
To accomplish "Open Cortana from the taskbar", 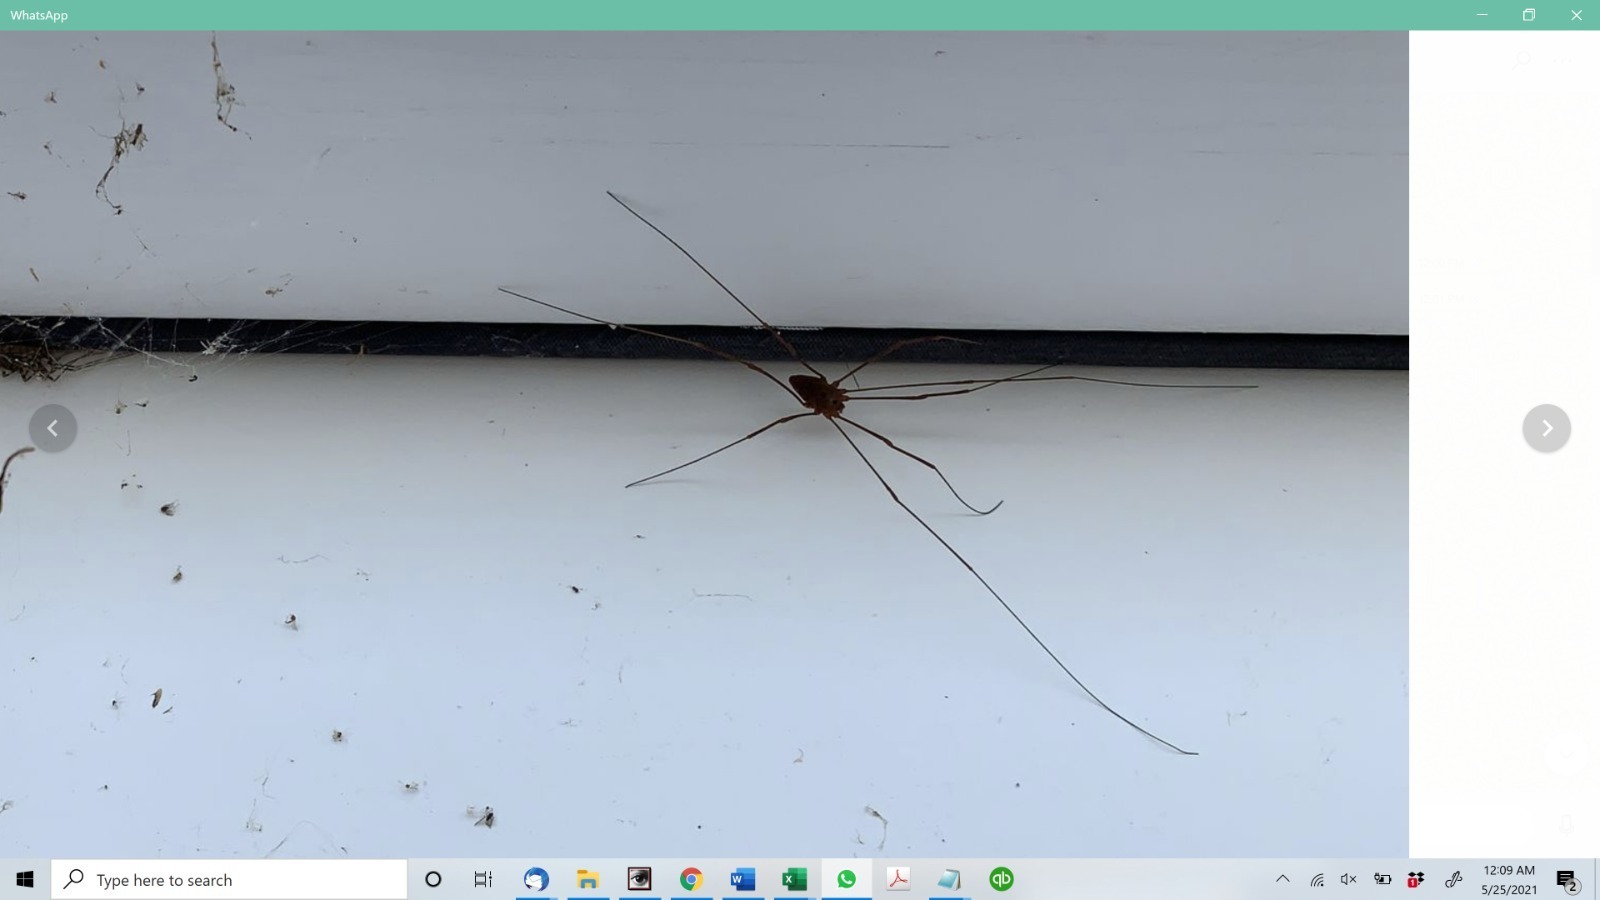I will click(433, 879).
